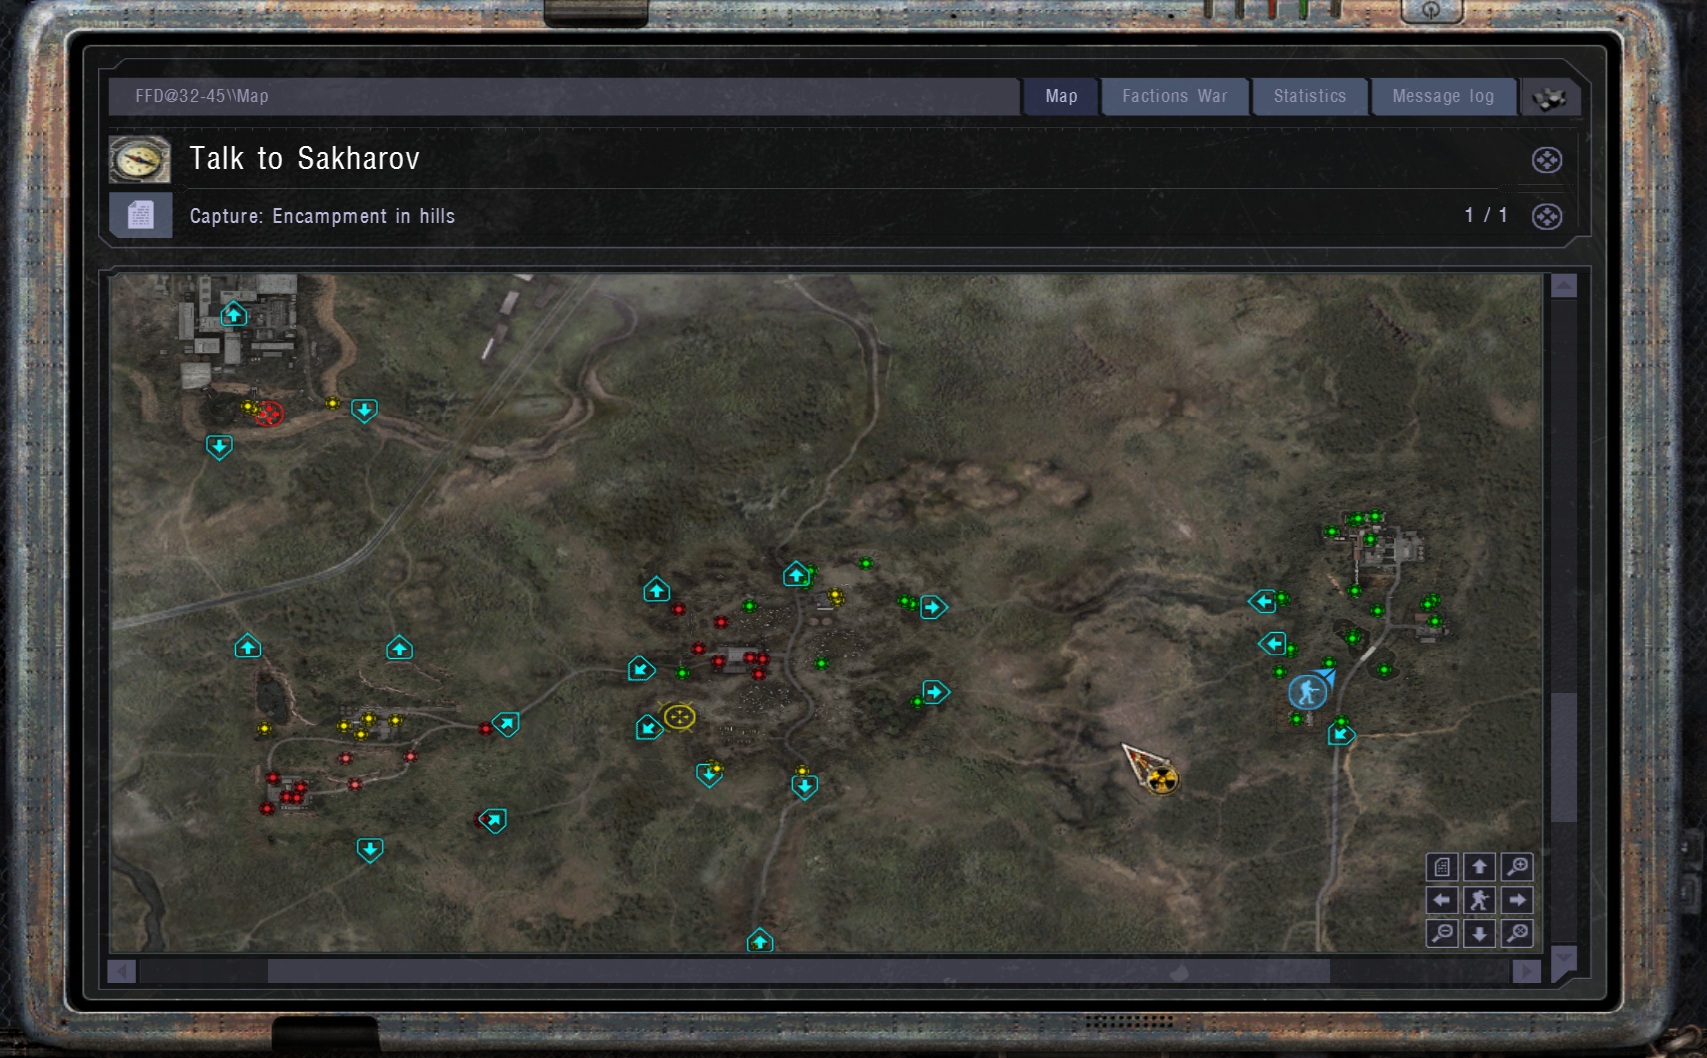Open the Factions War tab
This screenshot has height=1058, width=1707.
[1175, 97]
